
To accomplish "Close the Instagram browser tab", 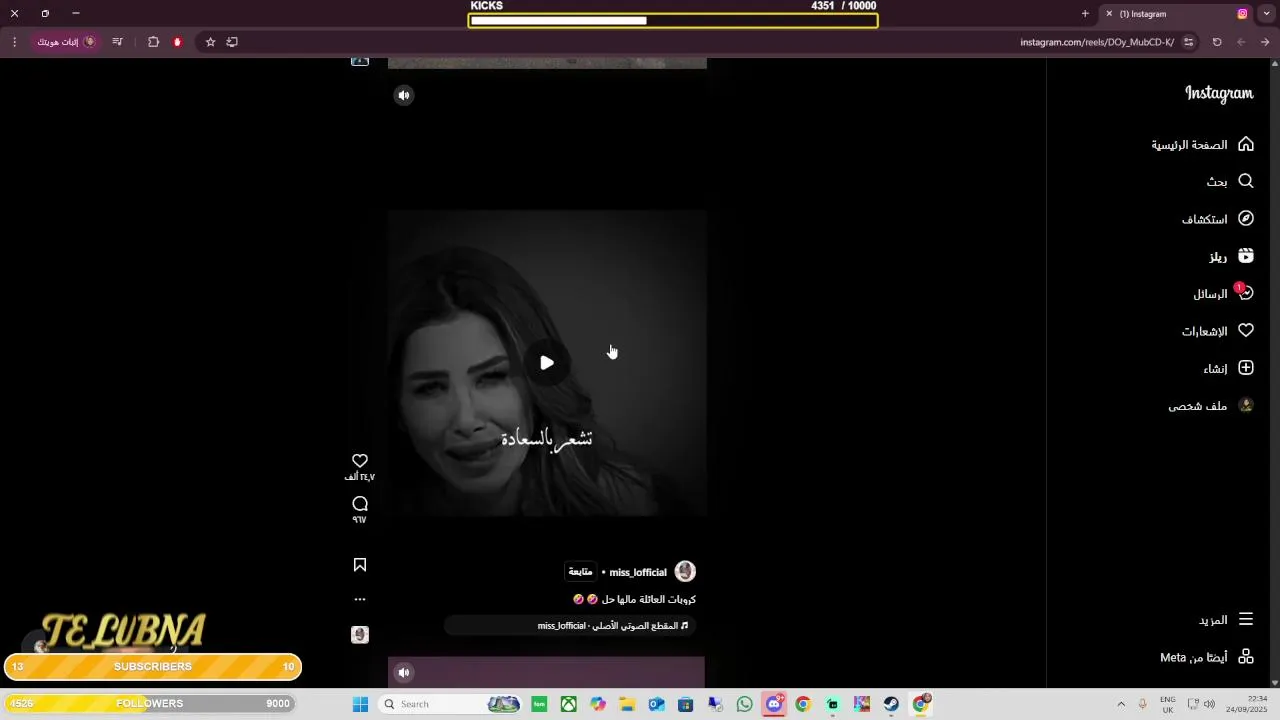I will pyautogui.click(x=1109, y=14).
